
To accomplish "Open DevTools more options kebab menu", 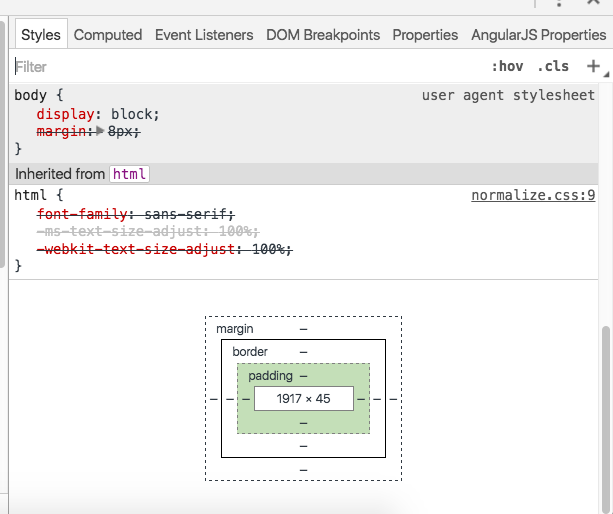I will coord(559,3).
